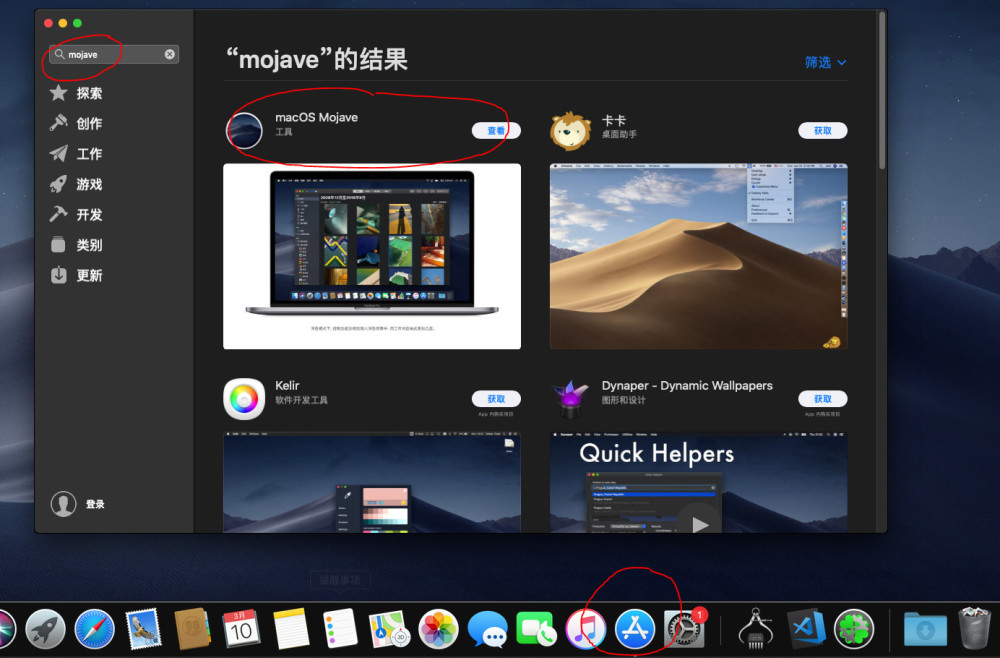Open the 卡卡 lion app icon
This screenshot has height=658, width=1000.
tap(570, 131)
